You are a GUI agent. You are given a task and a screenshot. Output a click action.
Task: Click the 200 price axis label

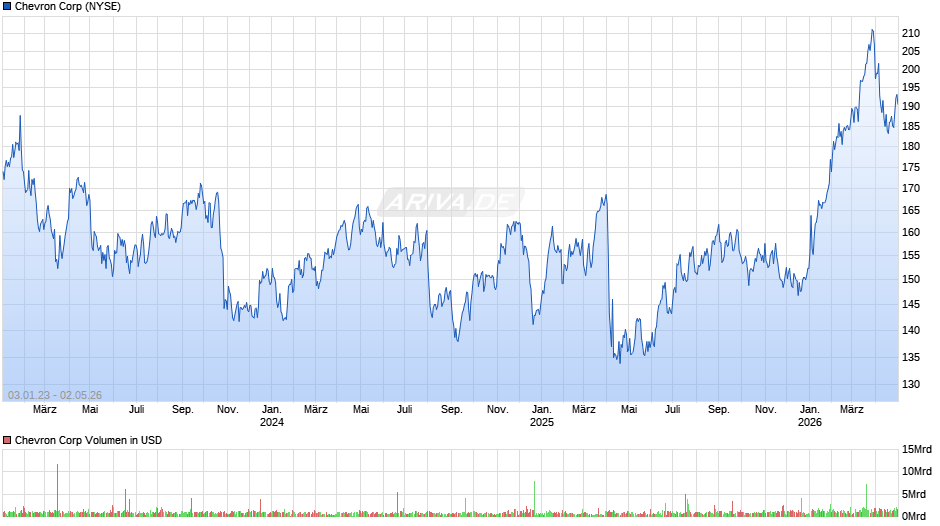pyautogui.click(x=911, y=69)
